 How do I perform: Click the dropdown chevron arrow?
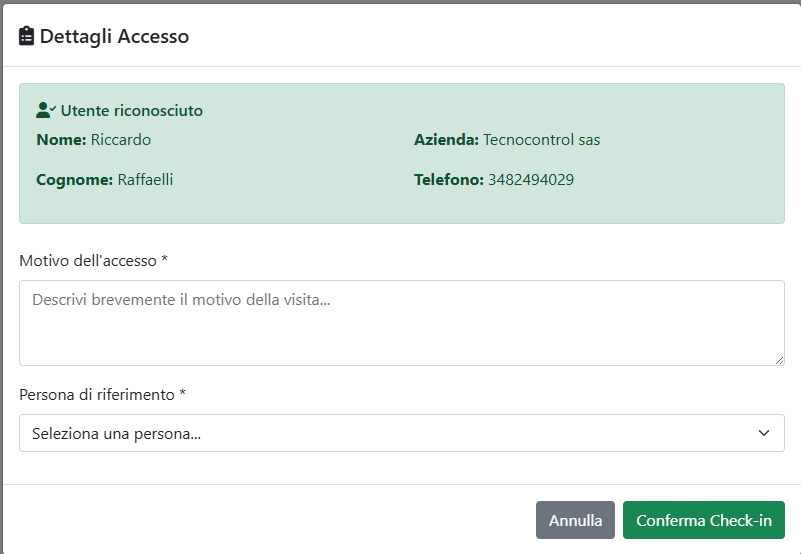764,433
